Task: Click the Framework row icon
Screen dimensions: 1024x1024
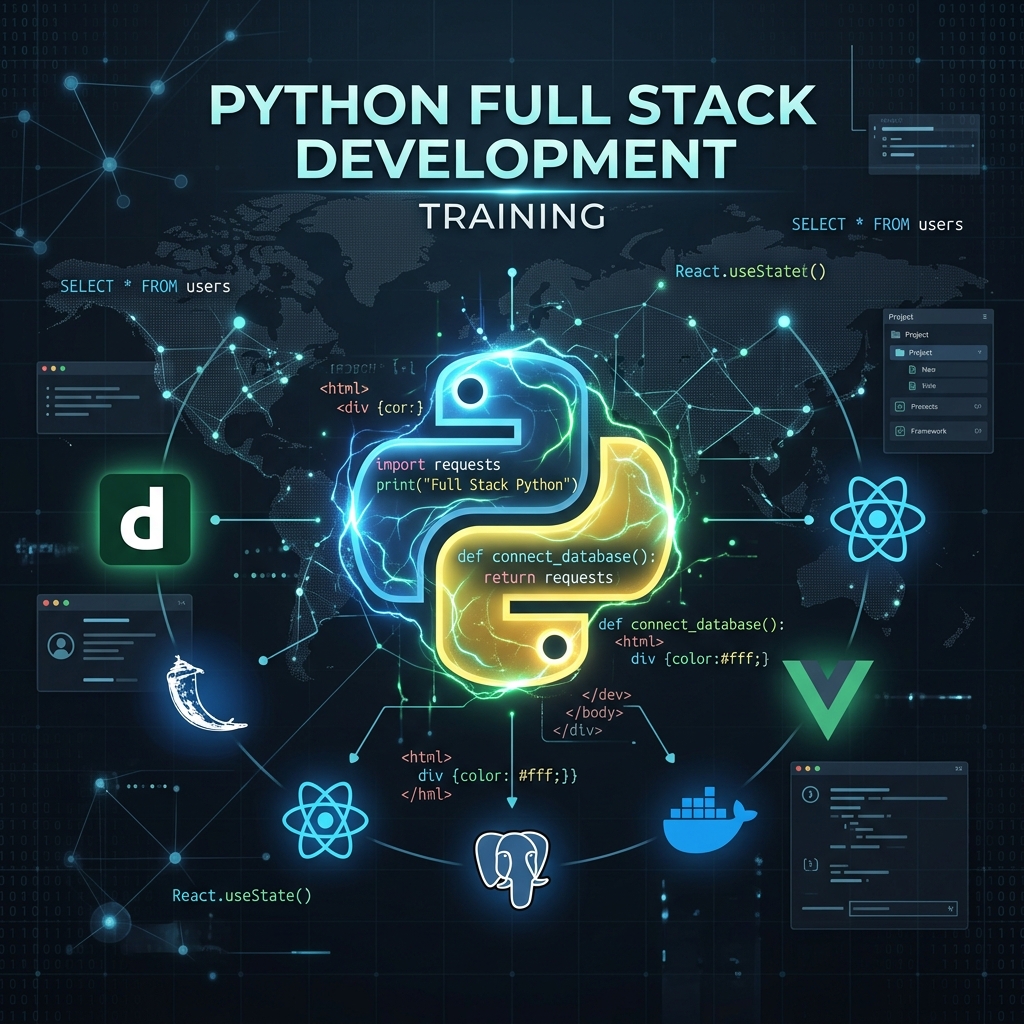Action: (899, 431)
